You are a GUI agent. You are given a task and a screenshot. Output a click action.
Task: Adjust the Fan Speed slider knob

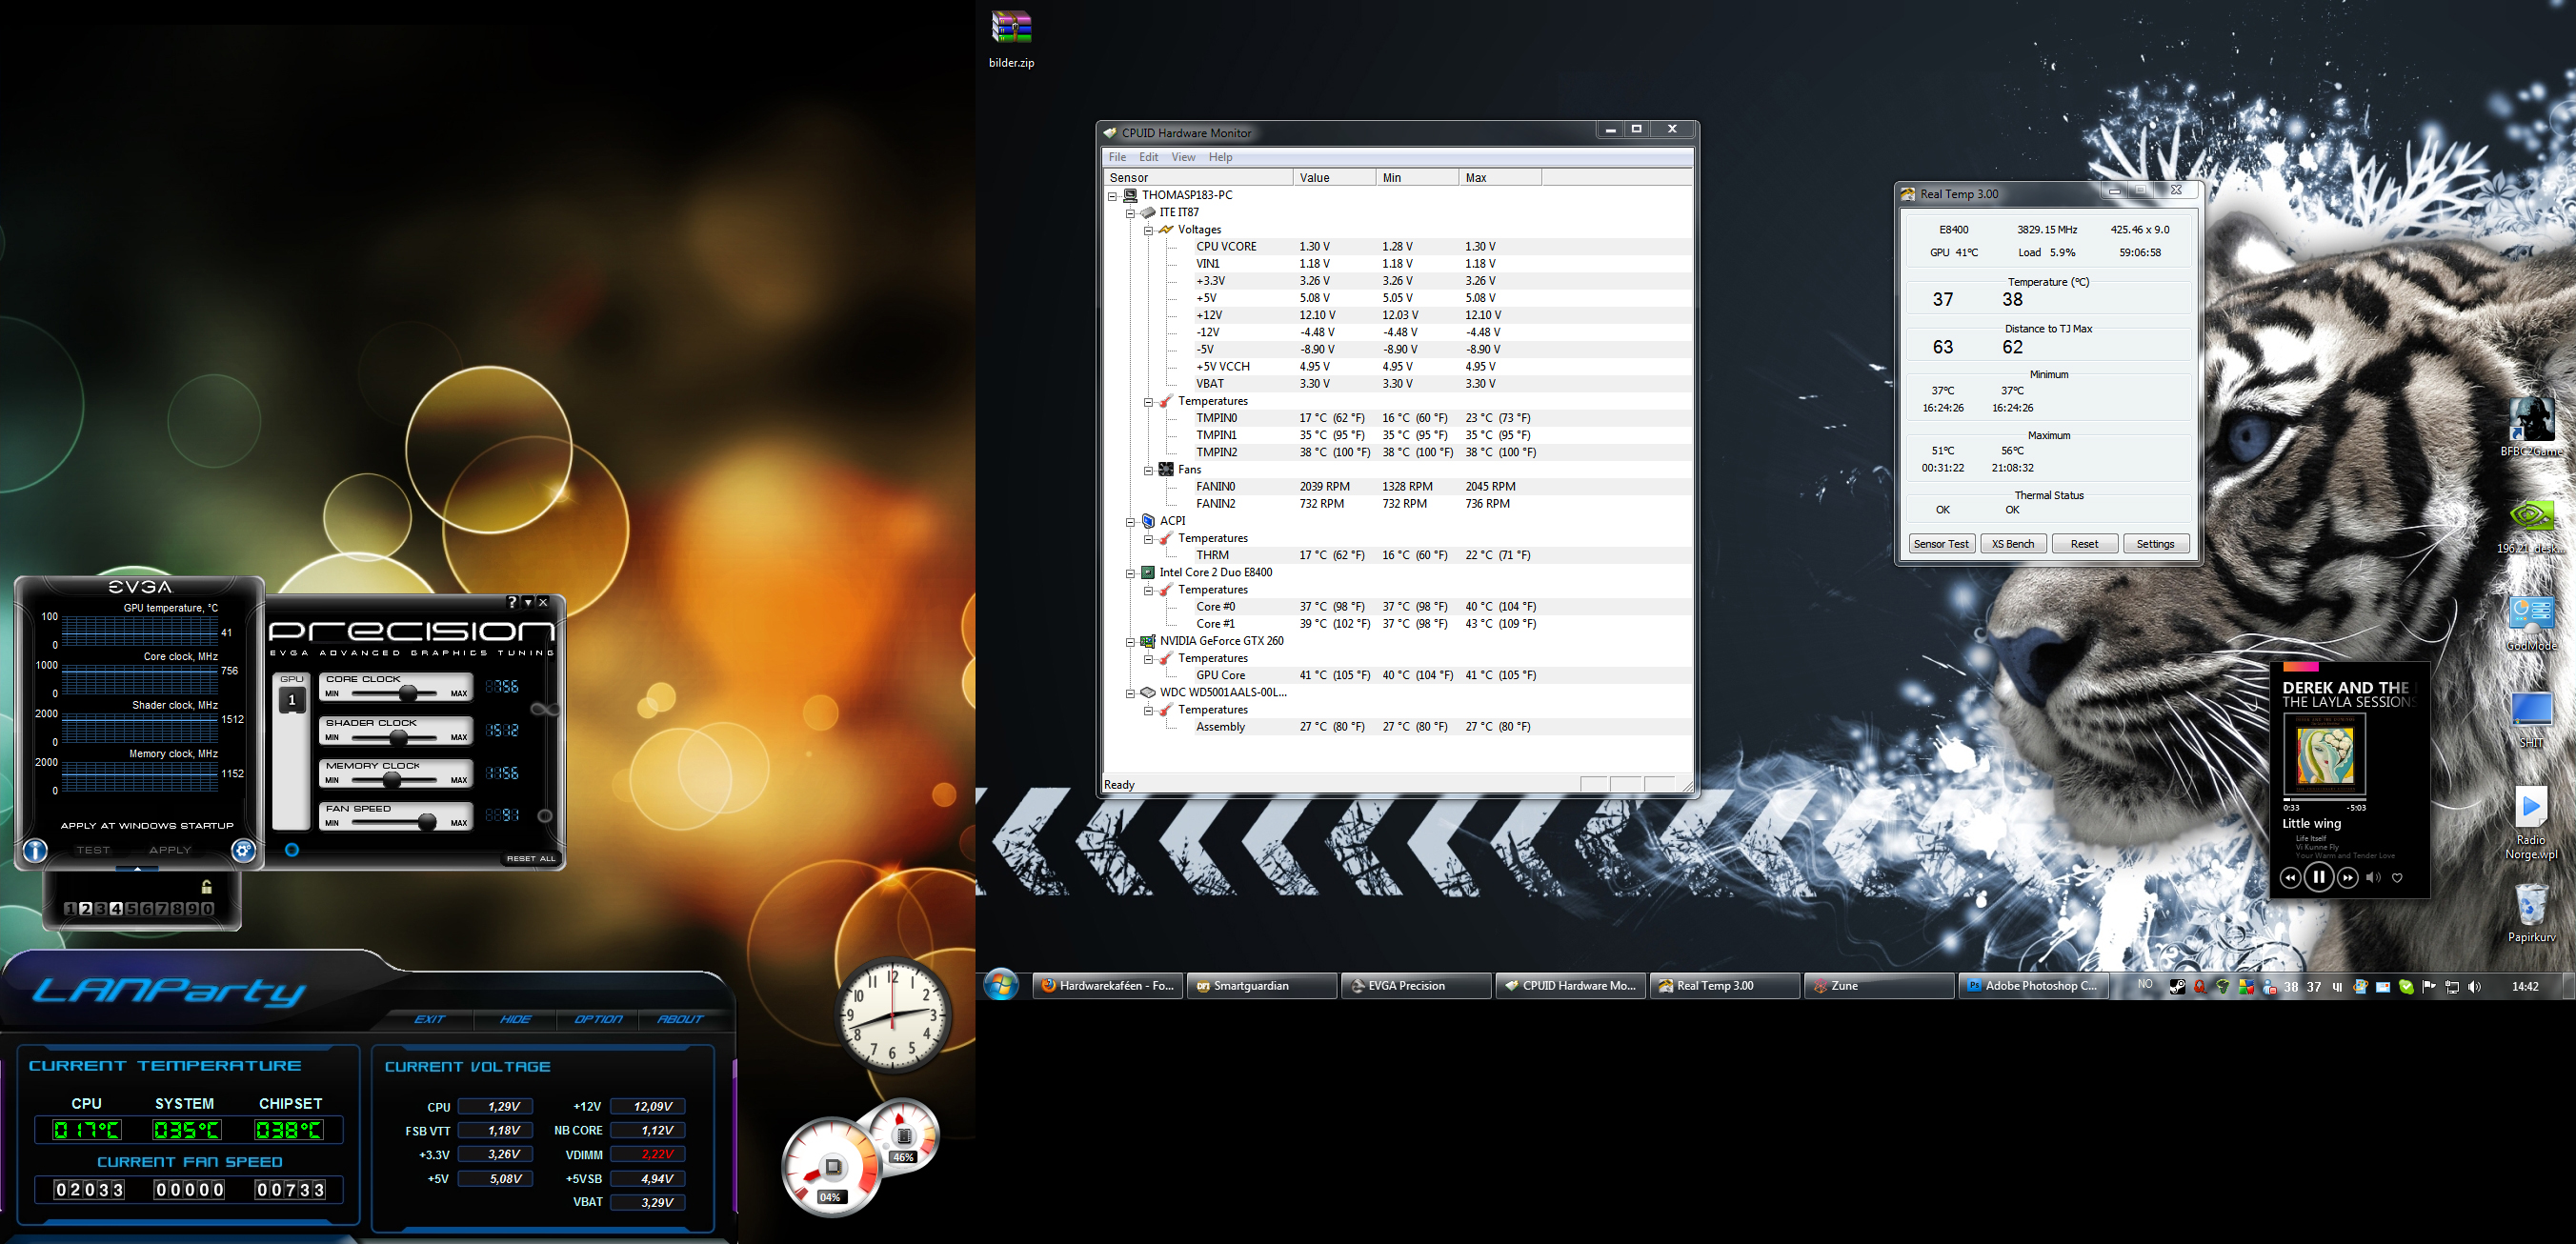[427, 822]
